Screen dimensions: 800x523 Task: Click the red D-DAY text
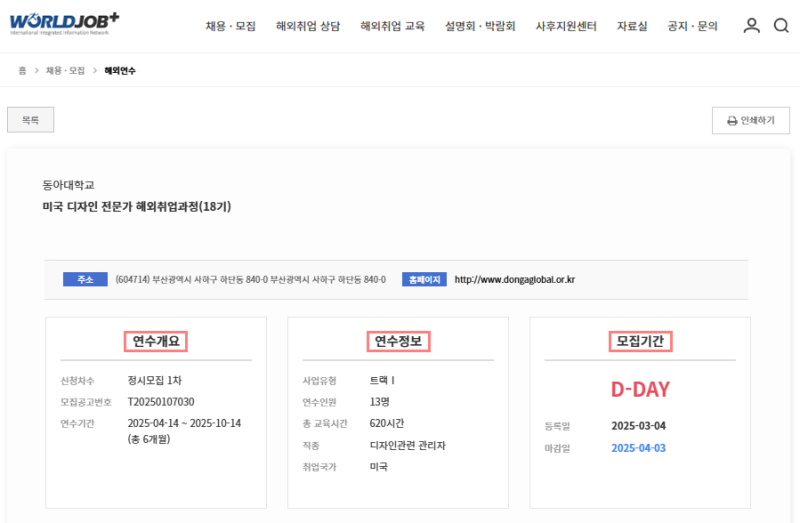(x=640, y=390)
